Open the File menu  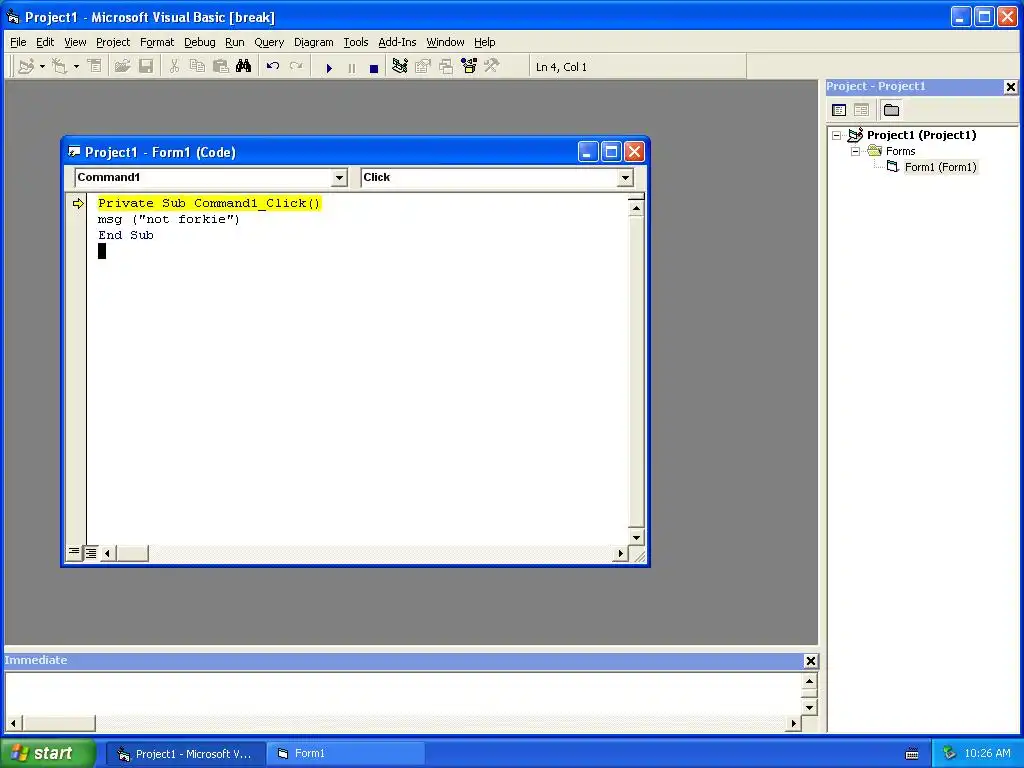pyautogui.click(x=18, y=42)
